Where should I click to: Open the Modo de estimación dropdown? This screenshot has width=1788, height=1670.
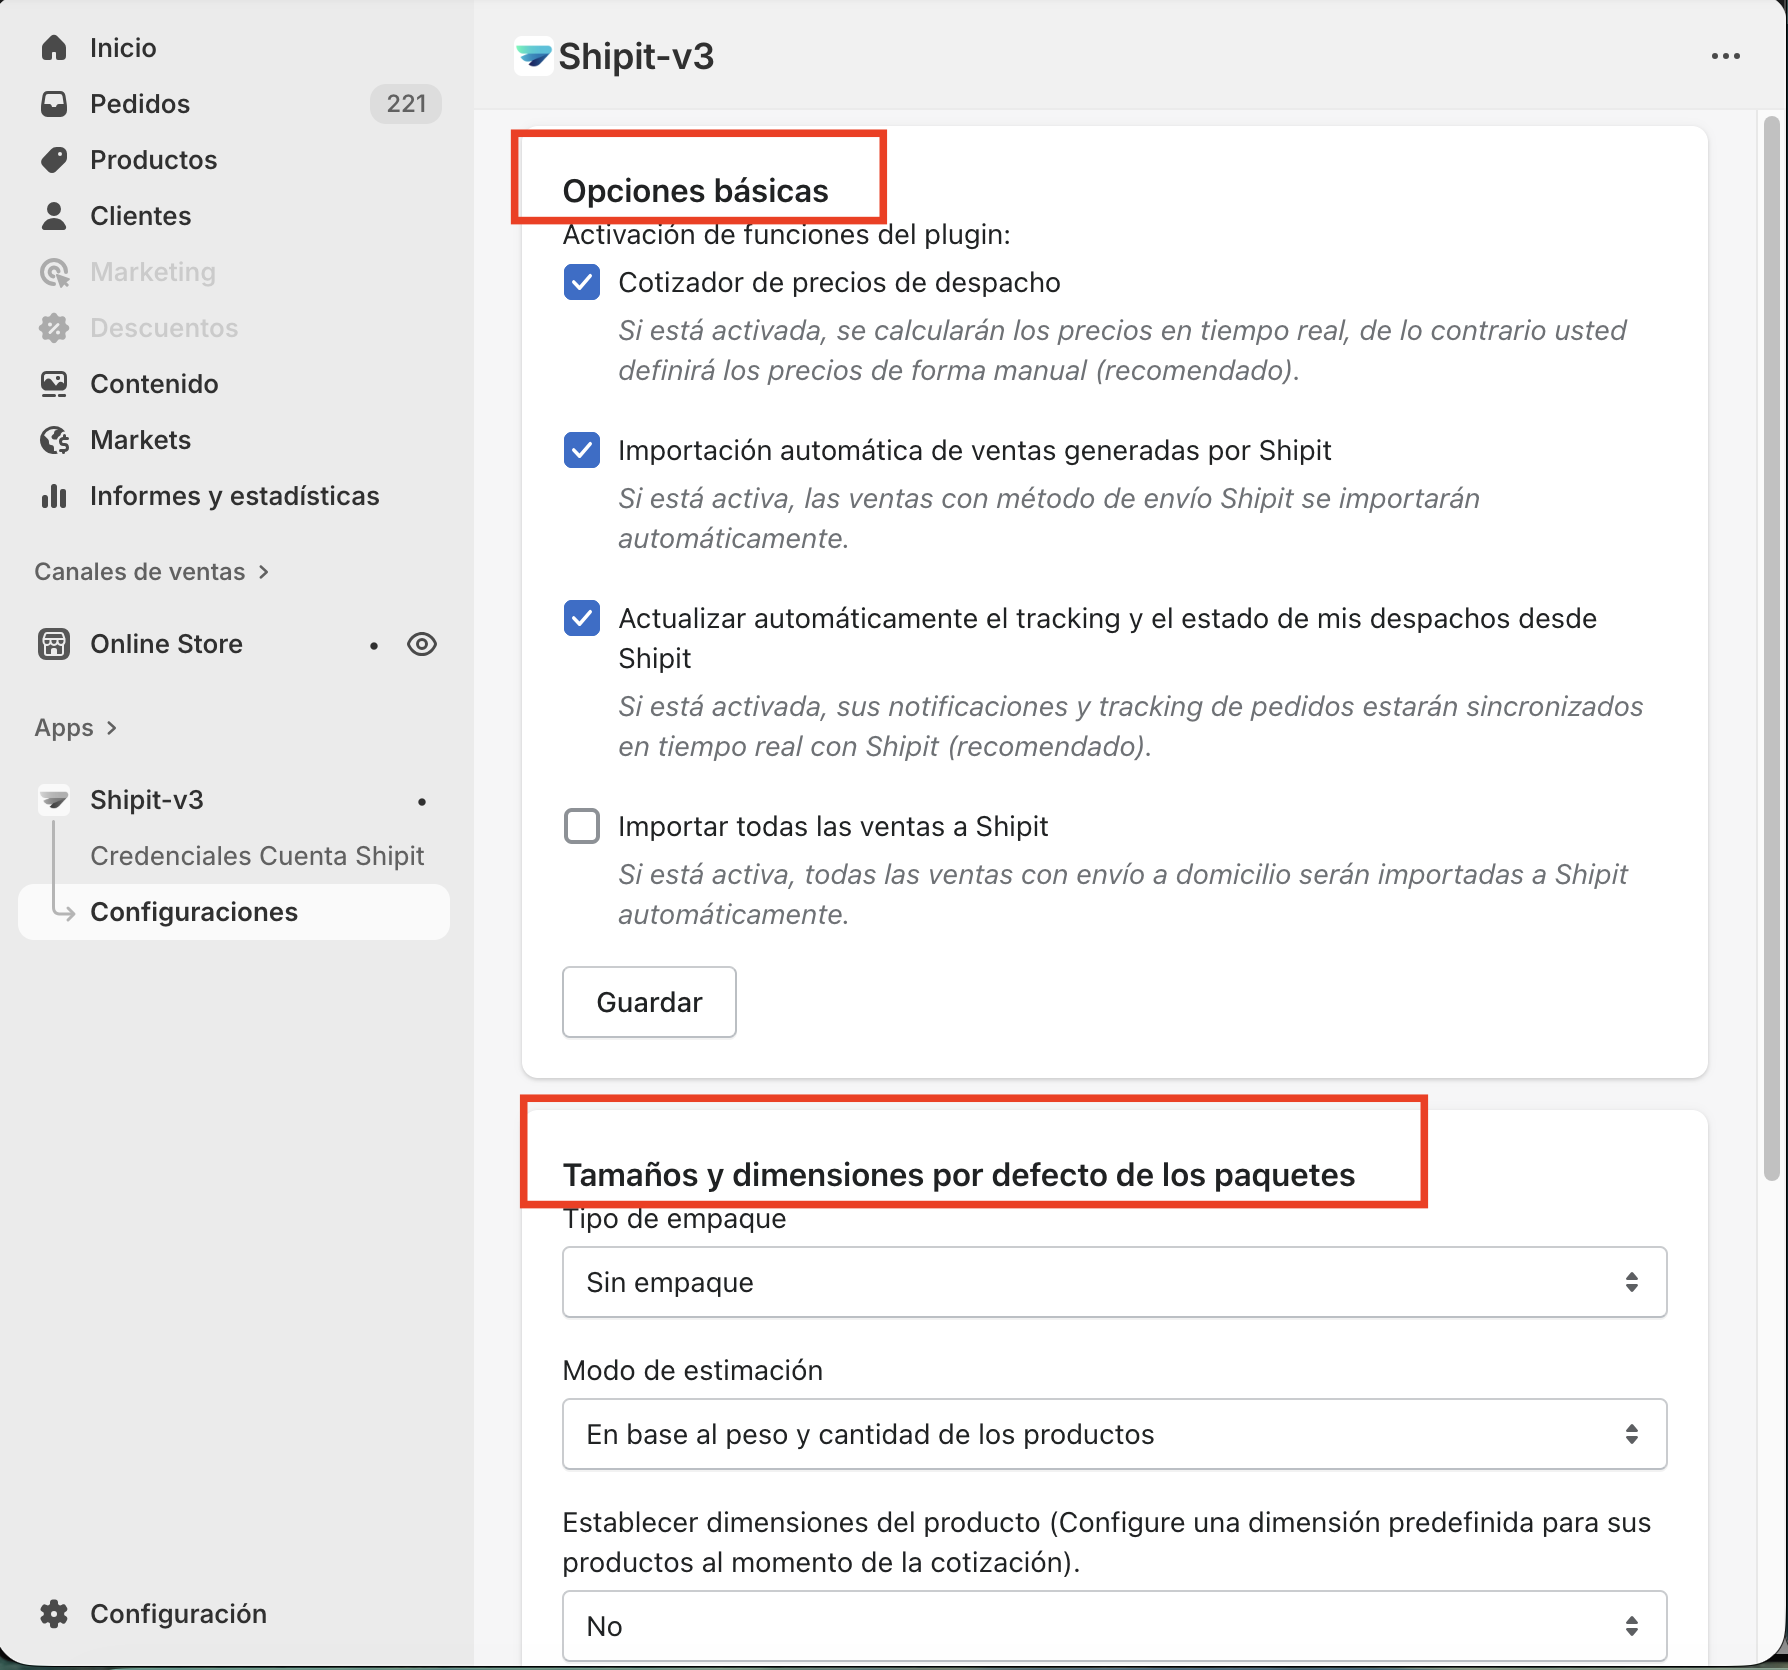tap(1114, 1434)
